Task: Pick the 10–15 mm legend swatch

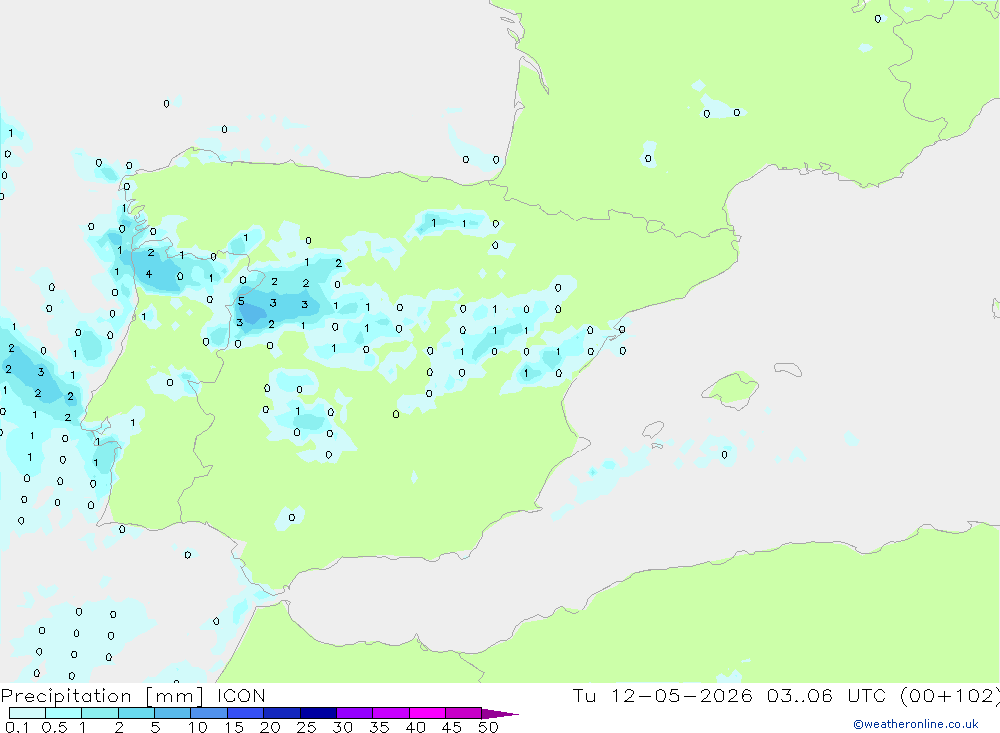Action: [x=209, y=713]
